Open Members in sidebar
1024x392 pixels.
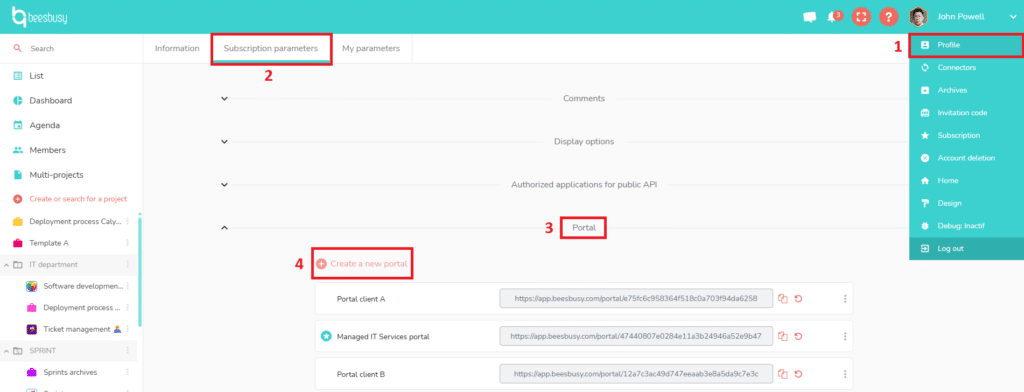coord(47,150)
